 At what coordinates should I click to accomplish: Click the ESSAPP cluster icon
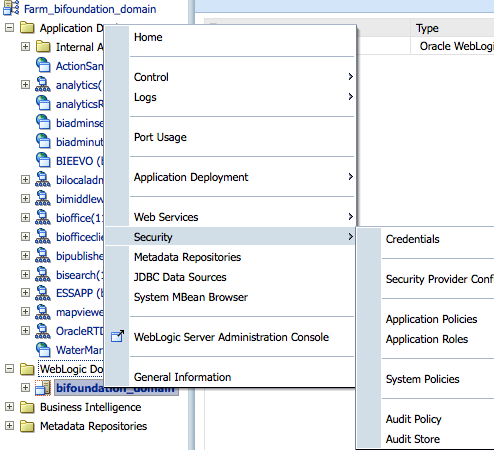click(x=43, y=293)
